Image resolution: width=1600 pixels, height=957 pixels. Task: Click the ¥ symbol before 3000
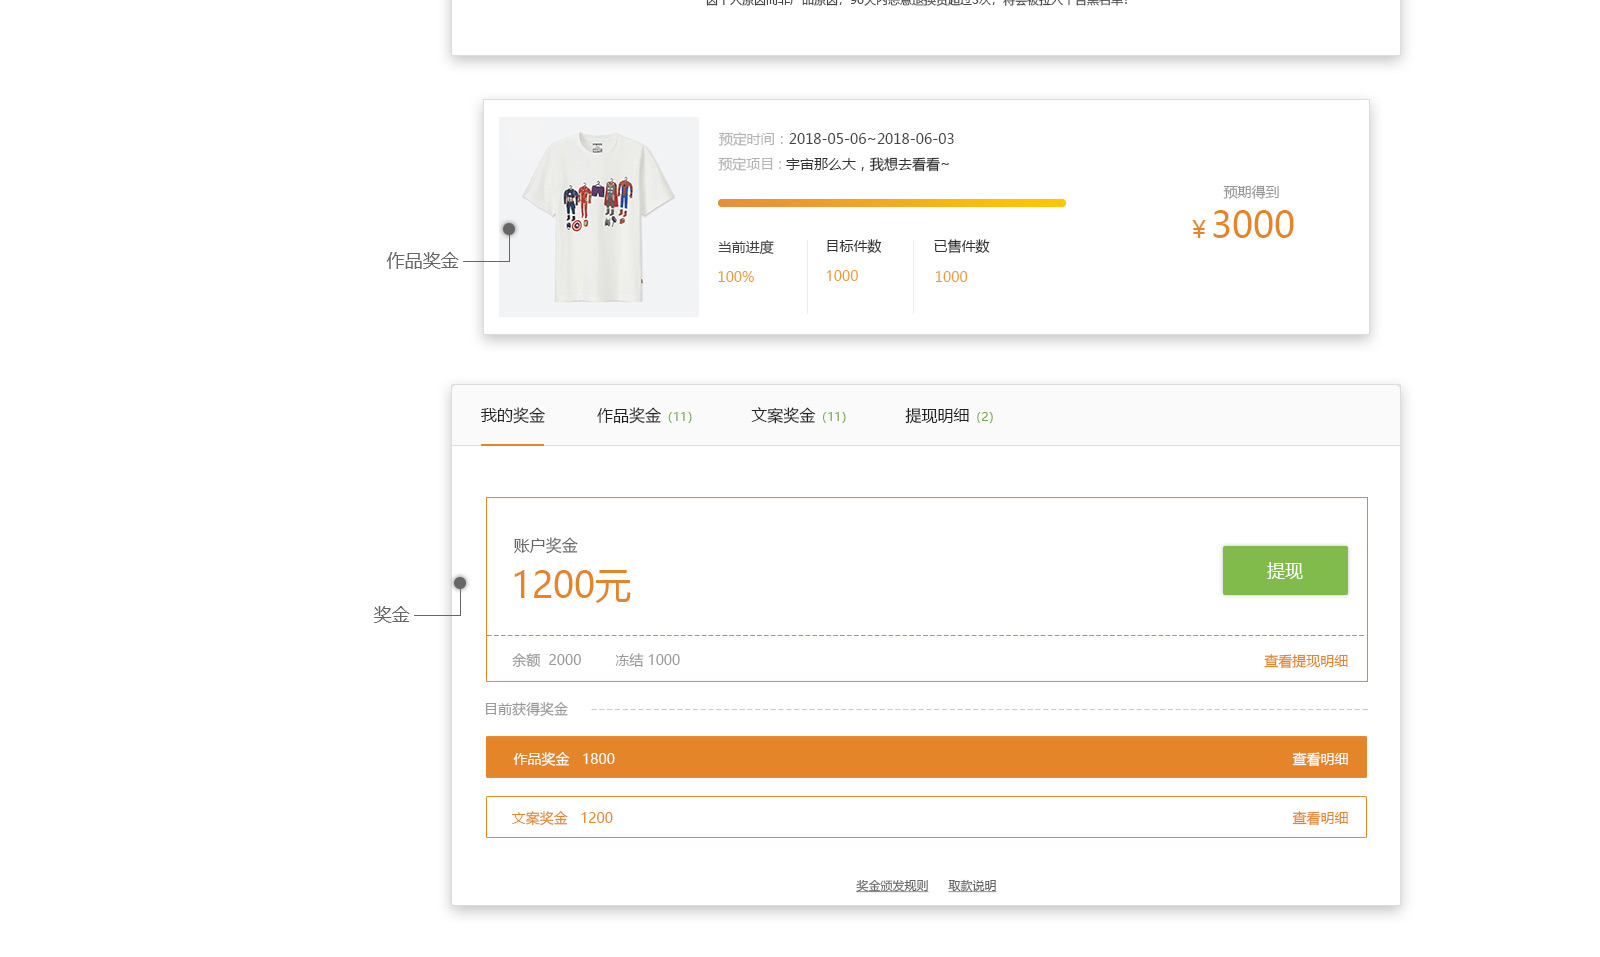(x=1198, y=229)
